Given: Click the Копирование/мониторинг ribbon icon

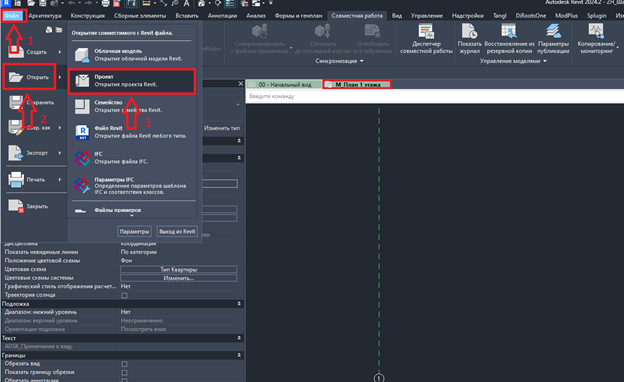Looking at the screenshot, I should click(x=596, y=31).
